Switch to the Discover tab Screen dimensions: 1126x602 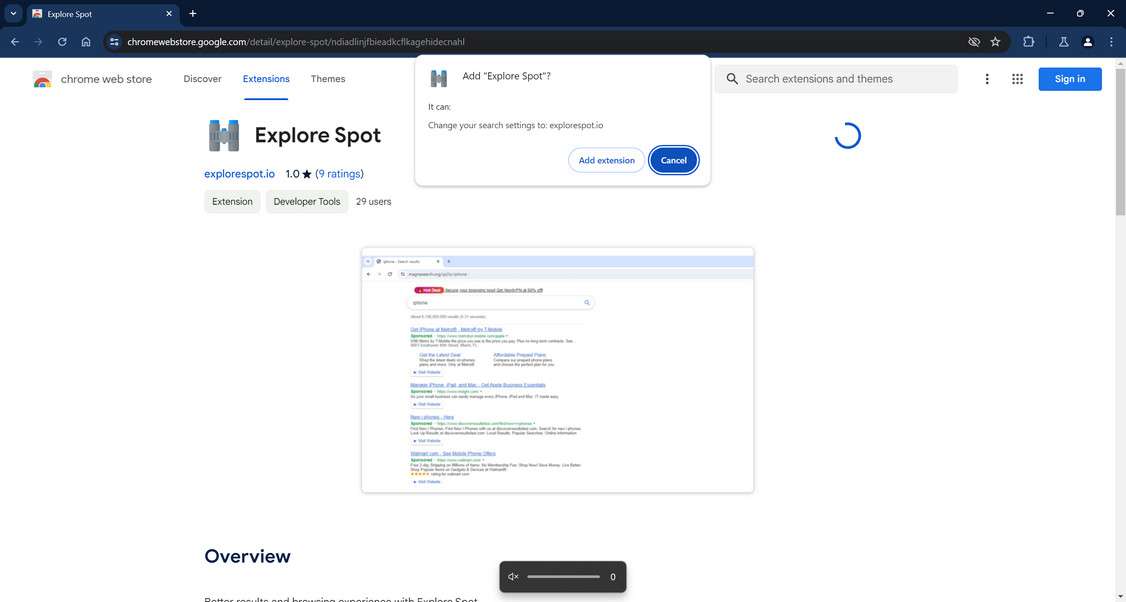click(x=202, y=78)
